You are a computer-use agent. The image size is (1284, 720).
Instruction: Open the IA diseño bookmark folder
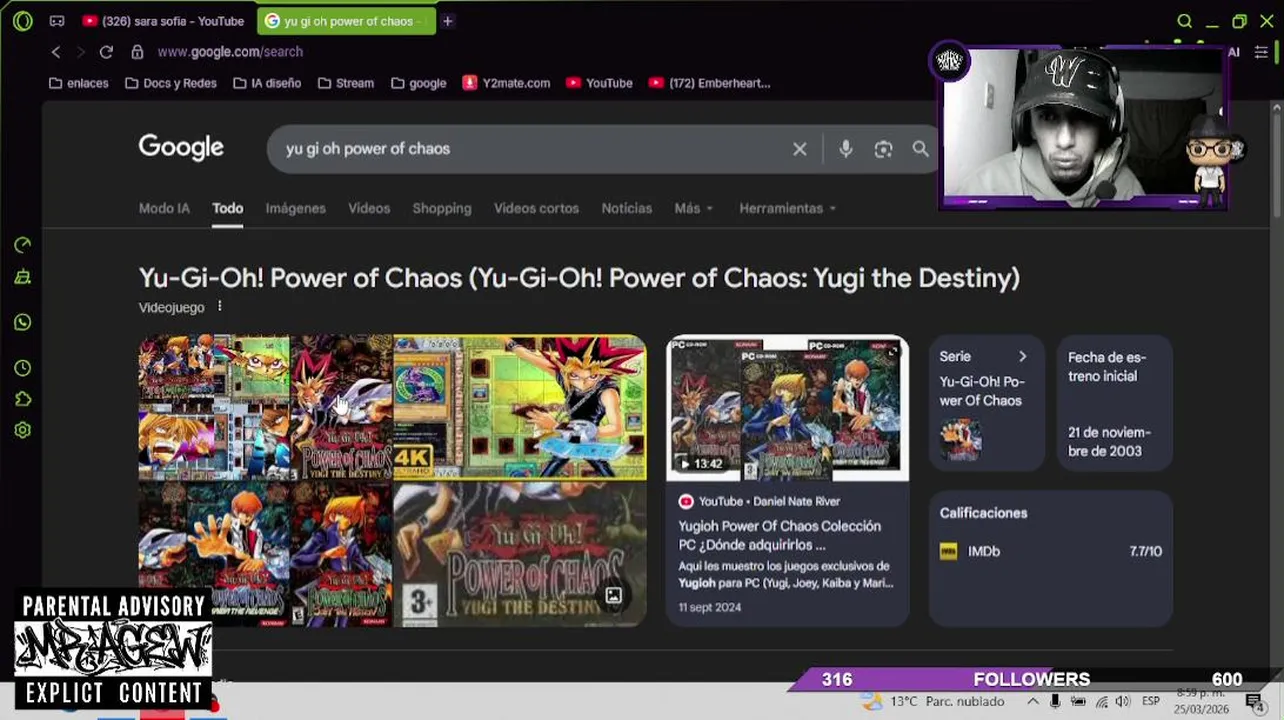click(x=267, y=83)
